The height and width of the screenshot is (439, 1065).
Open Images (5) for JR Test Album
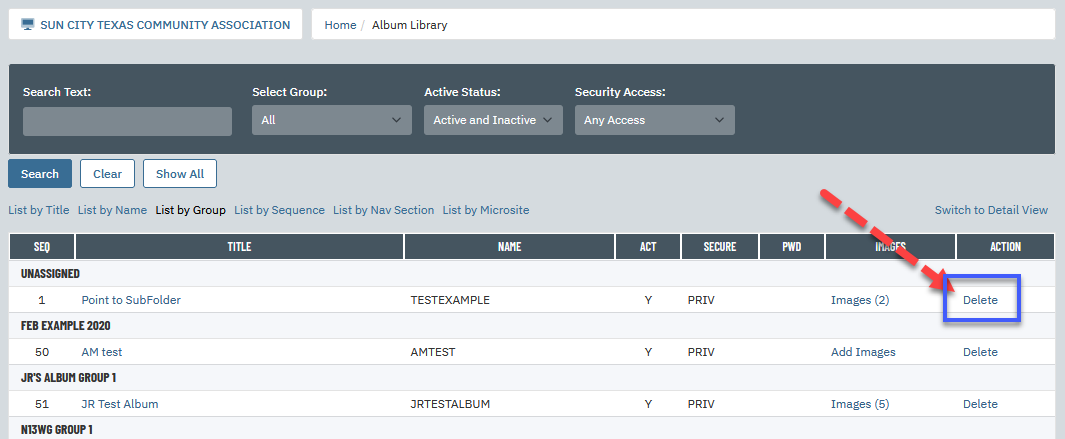pos(860,404)
